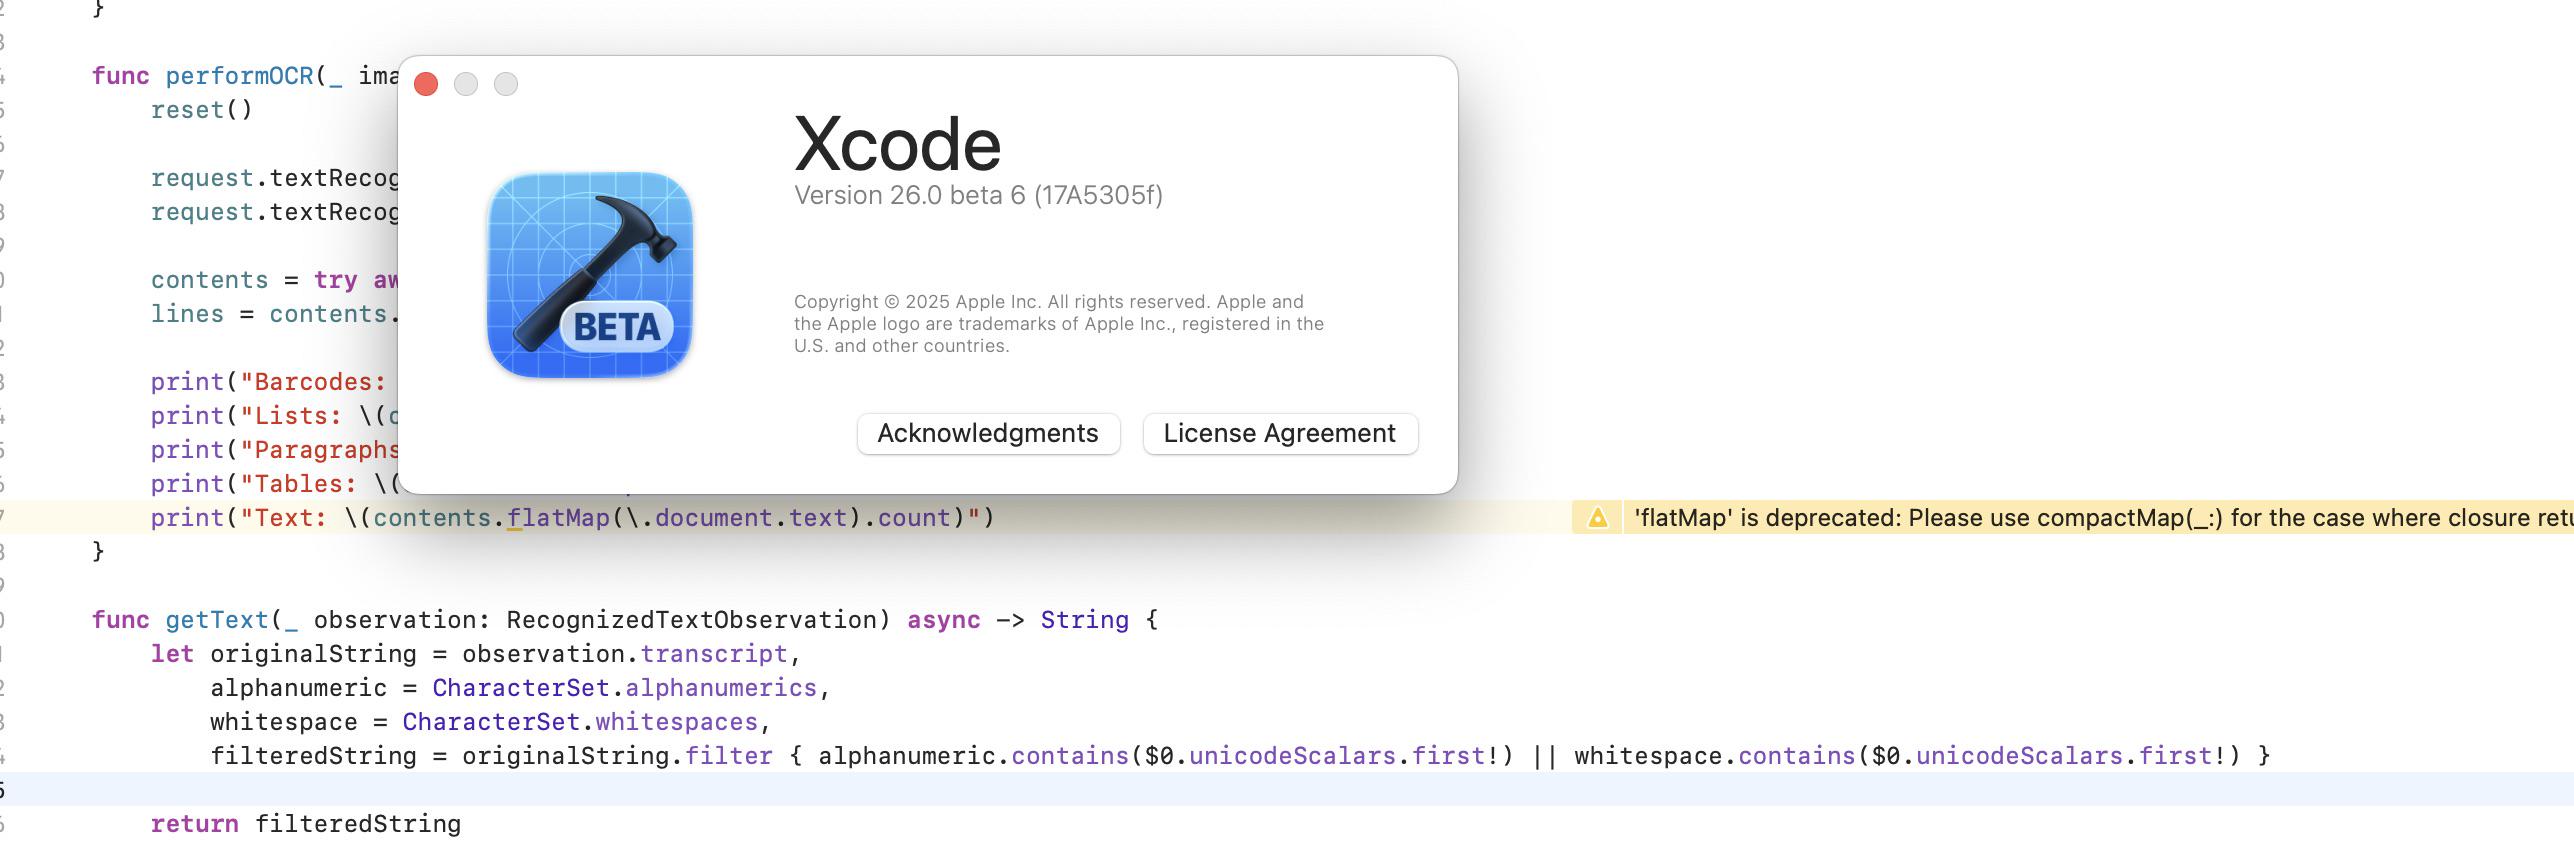Click print "Lists: line
This screenshot has height=846, width=2574.
pyautogui.click(x=275, y=416)
